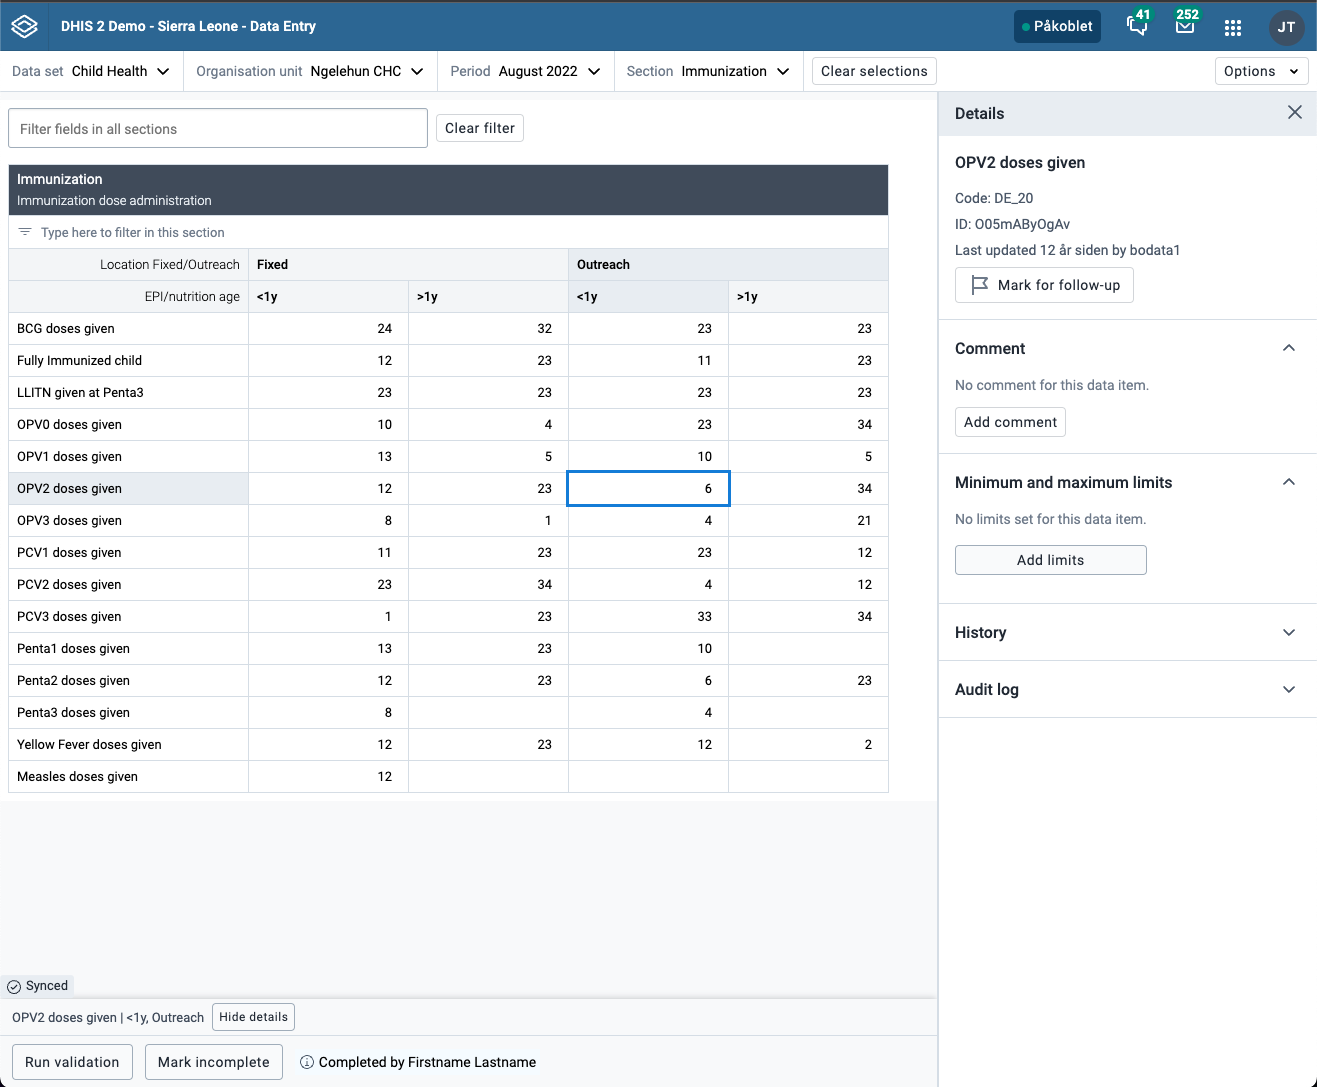1317x1087 pixels.
Task: Open the Period August 2022 selector
Action: (x=525, y=71)
